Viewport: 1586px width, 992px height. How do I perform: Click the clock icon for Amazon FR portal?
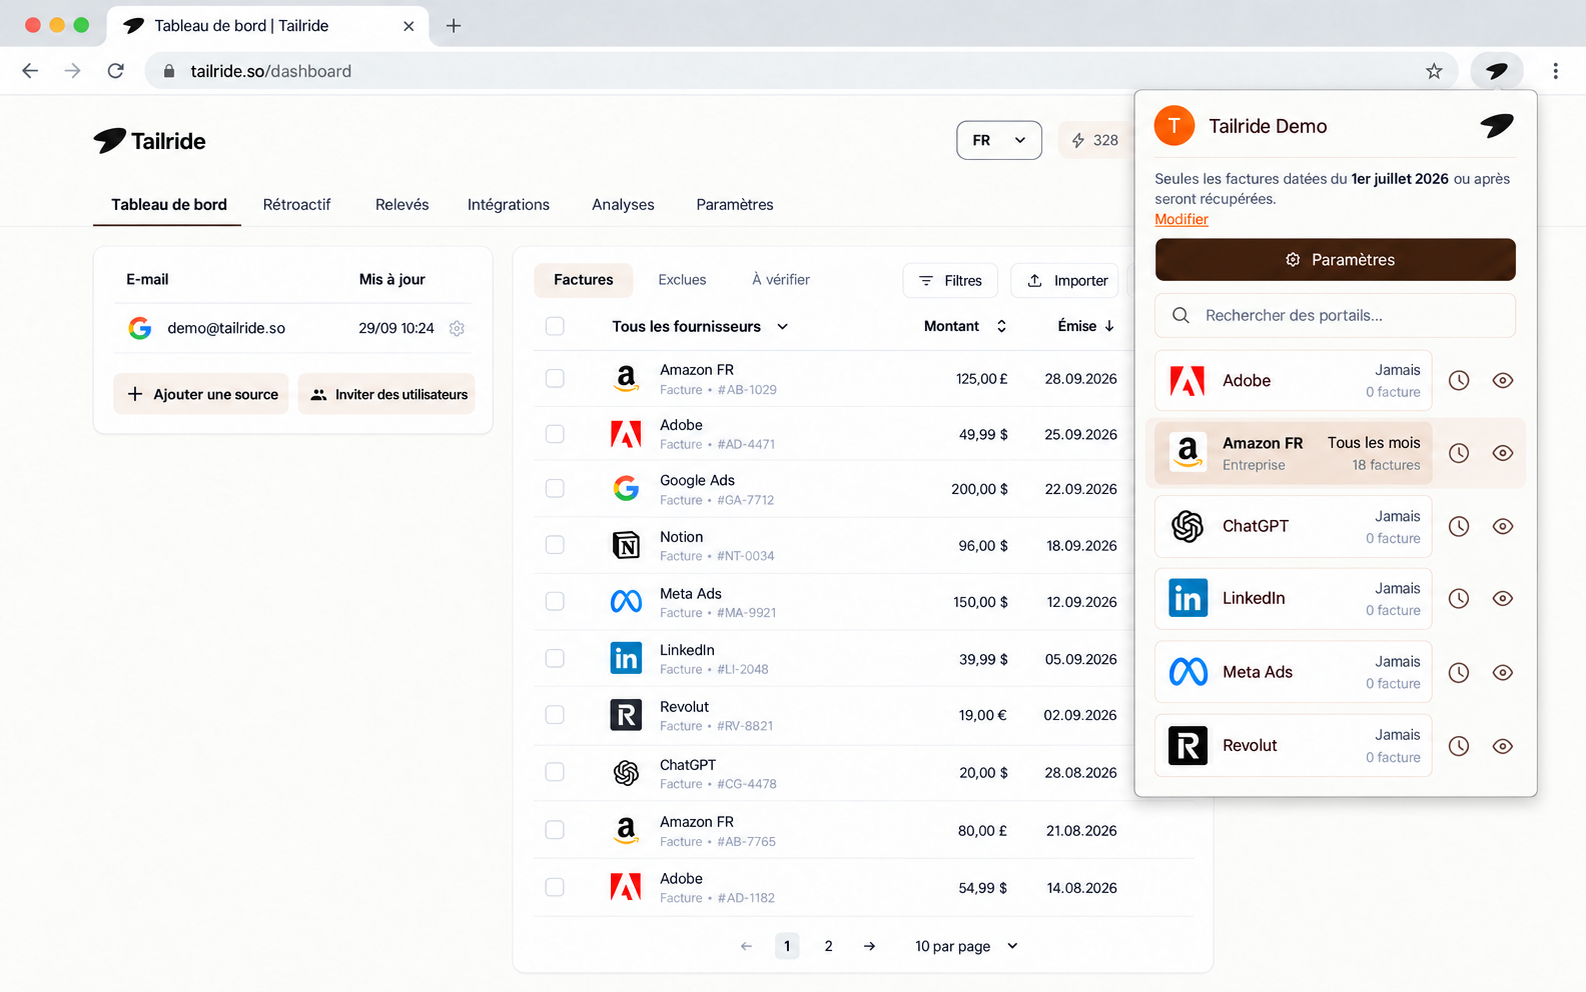tap(1459, 453)
